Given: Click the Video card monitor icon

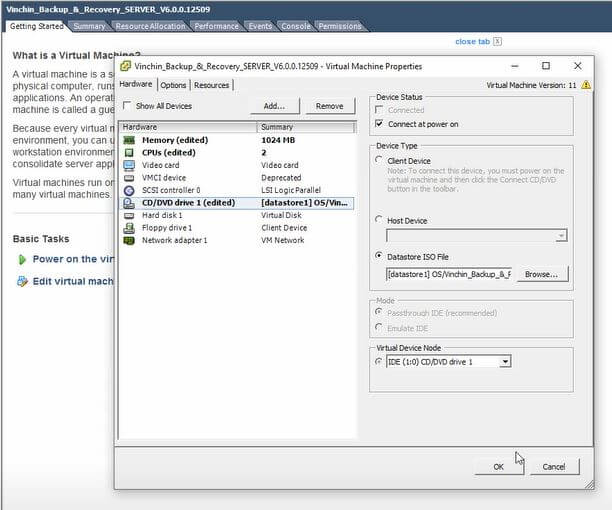Looking at the screenshot, I should 129,165.
